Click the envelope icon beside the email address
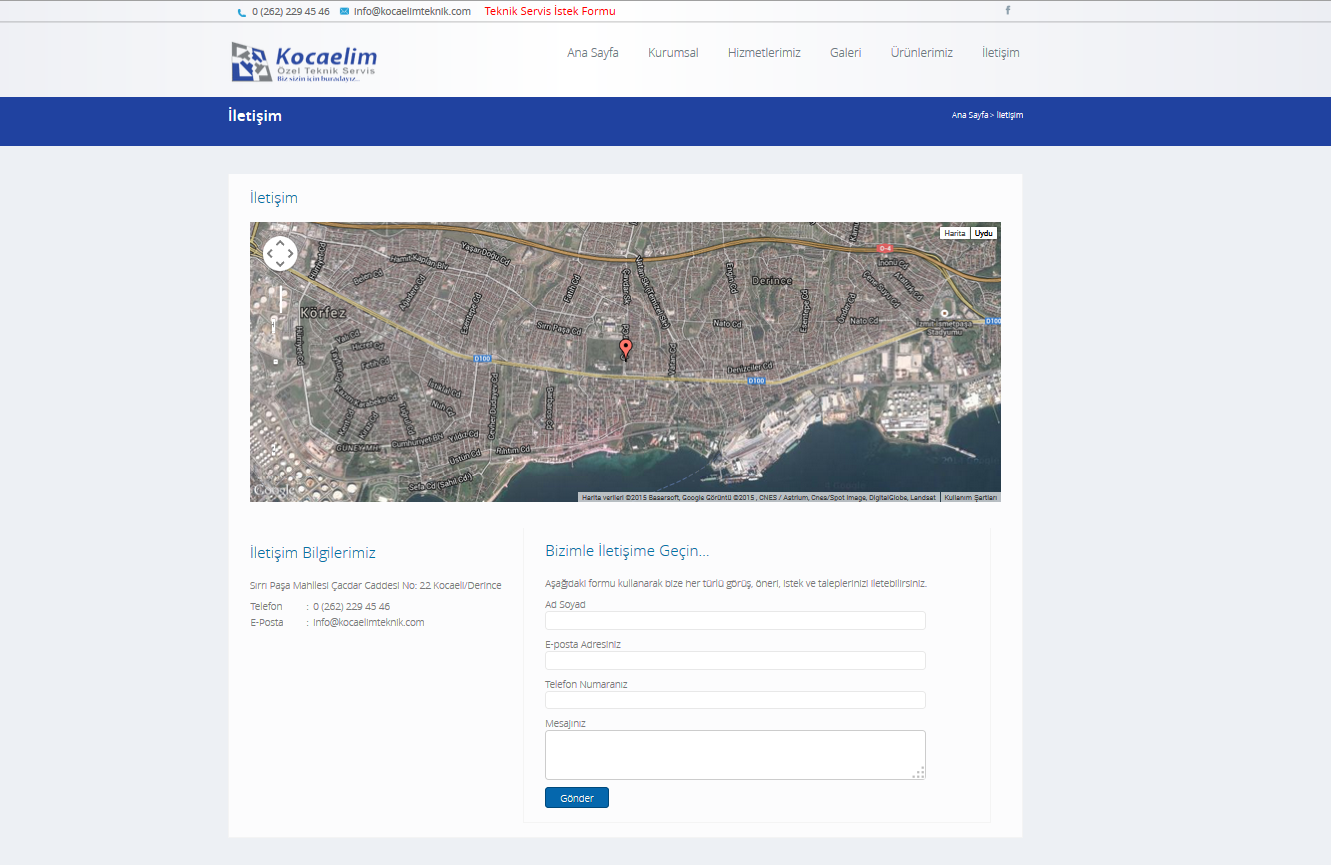Screen dimensions: 1331x865 click(x=344, y=11)
